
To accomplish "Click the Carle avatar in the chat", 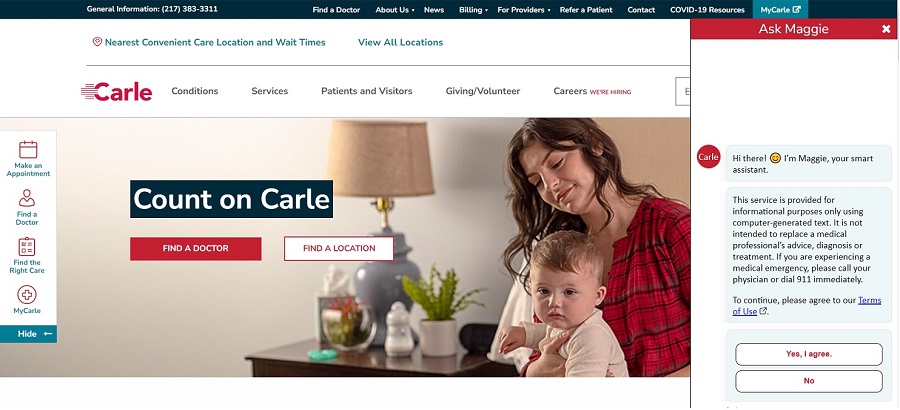I will pyautogui.click(x=708, y=157).
